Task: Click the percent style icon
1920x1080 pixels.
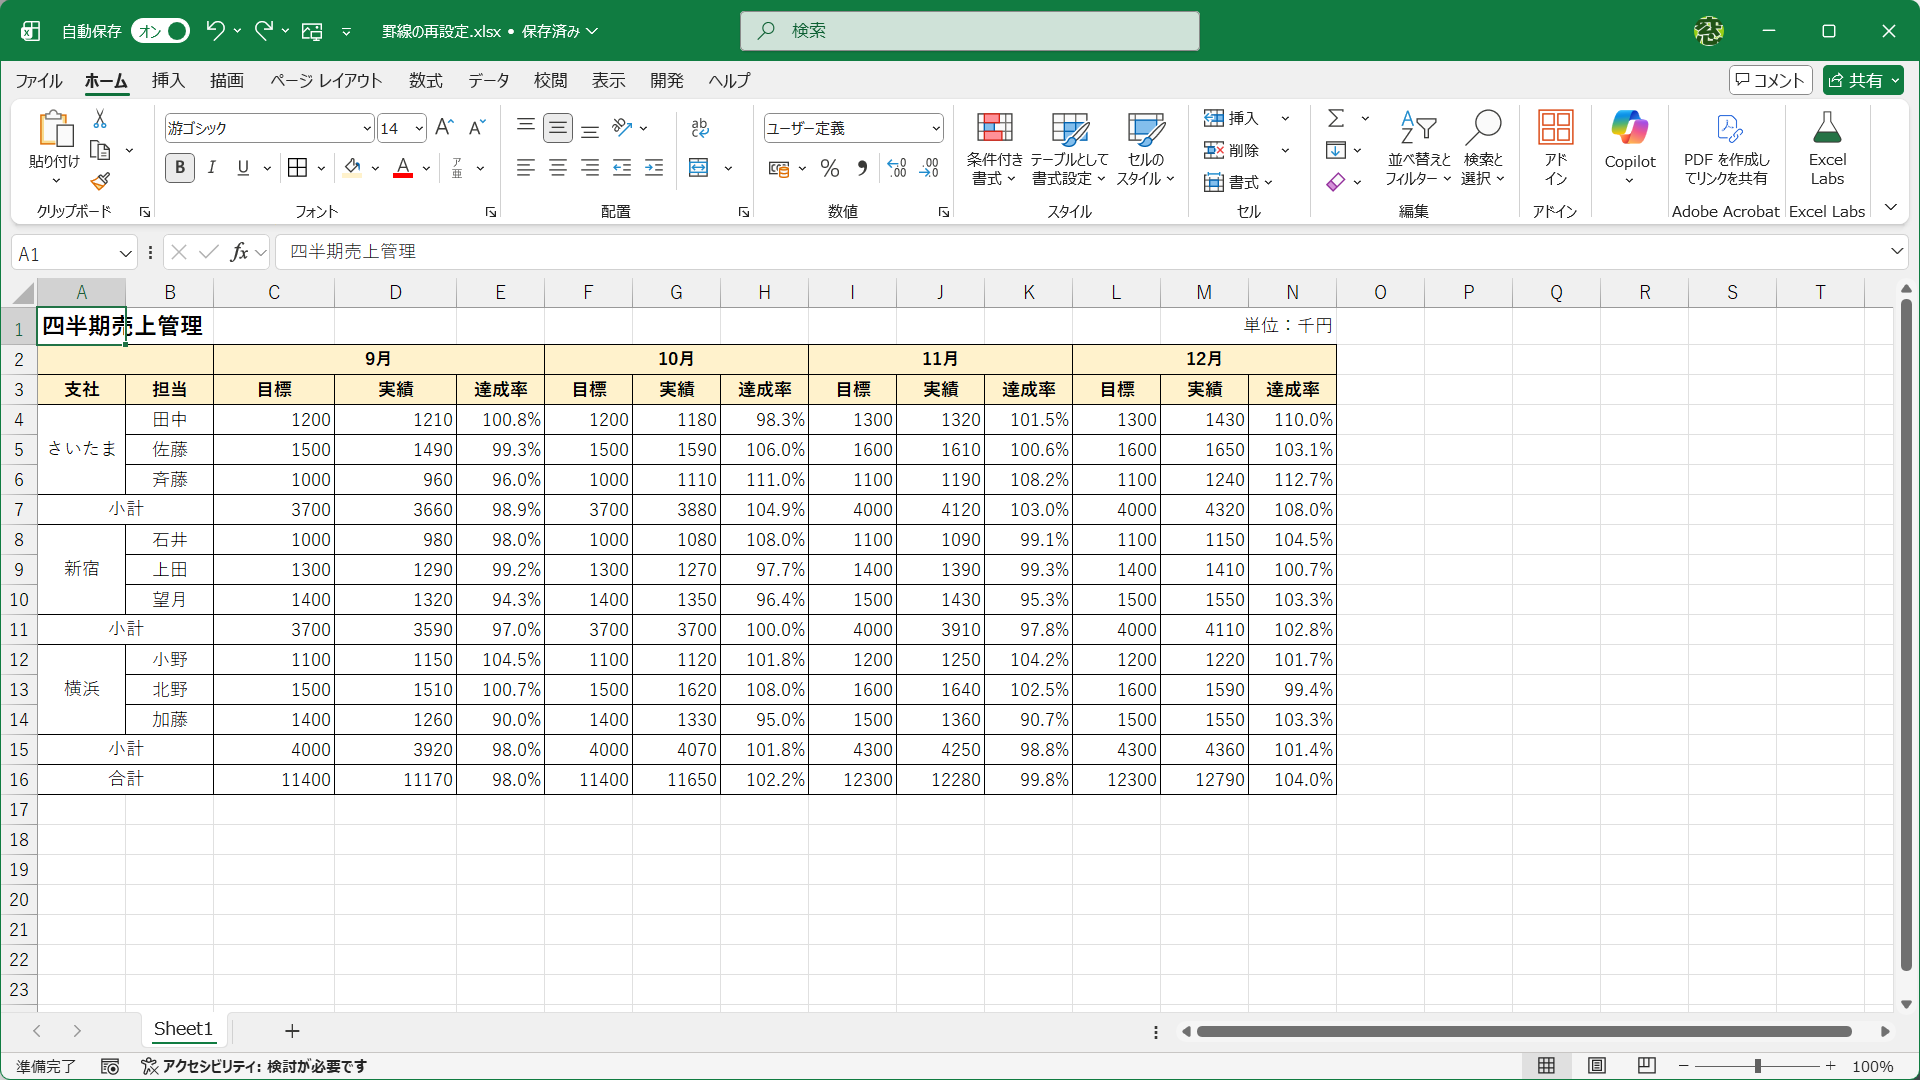Action: pos(829,168)
